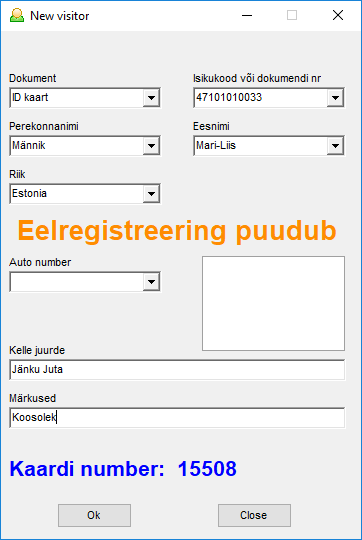Focus the empty Auto number field
362x540 pixels.
76,282
